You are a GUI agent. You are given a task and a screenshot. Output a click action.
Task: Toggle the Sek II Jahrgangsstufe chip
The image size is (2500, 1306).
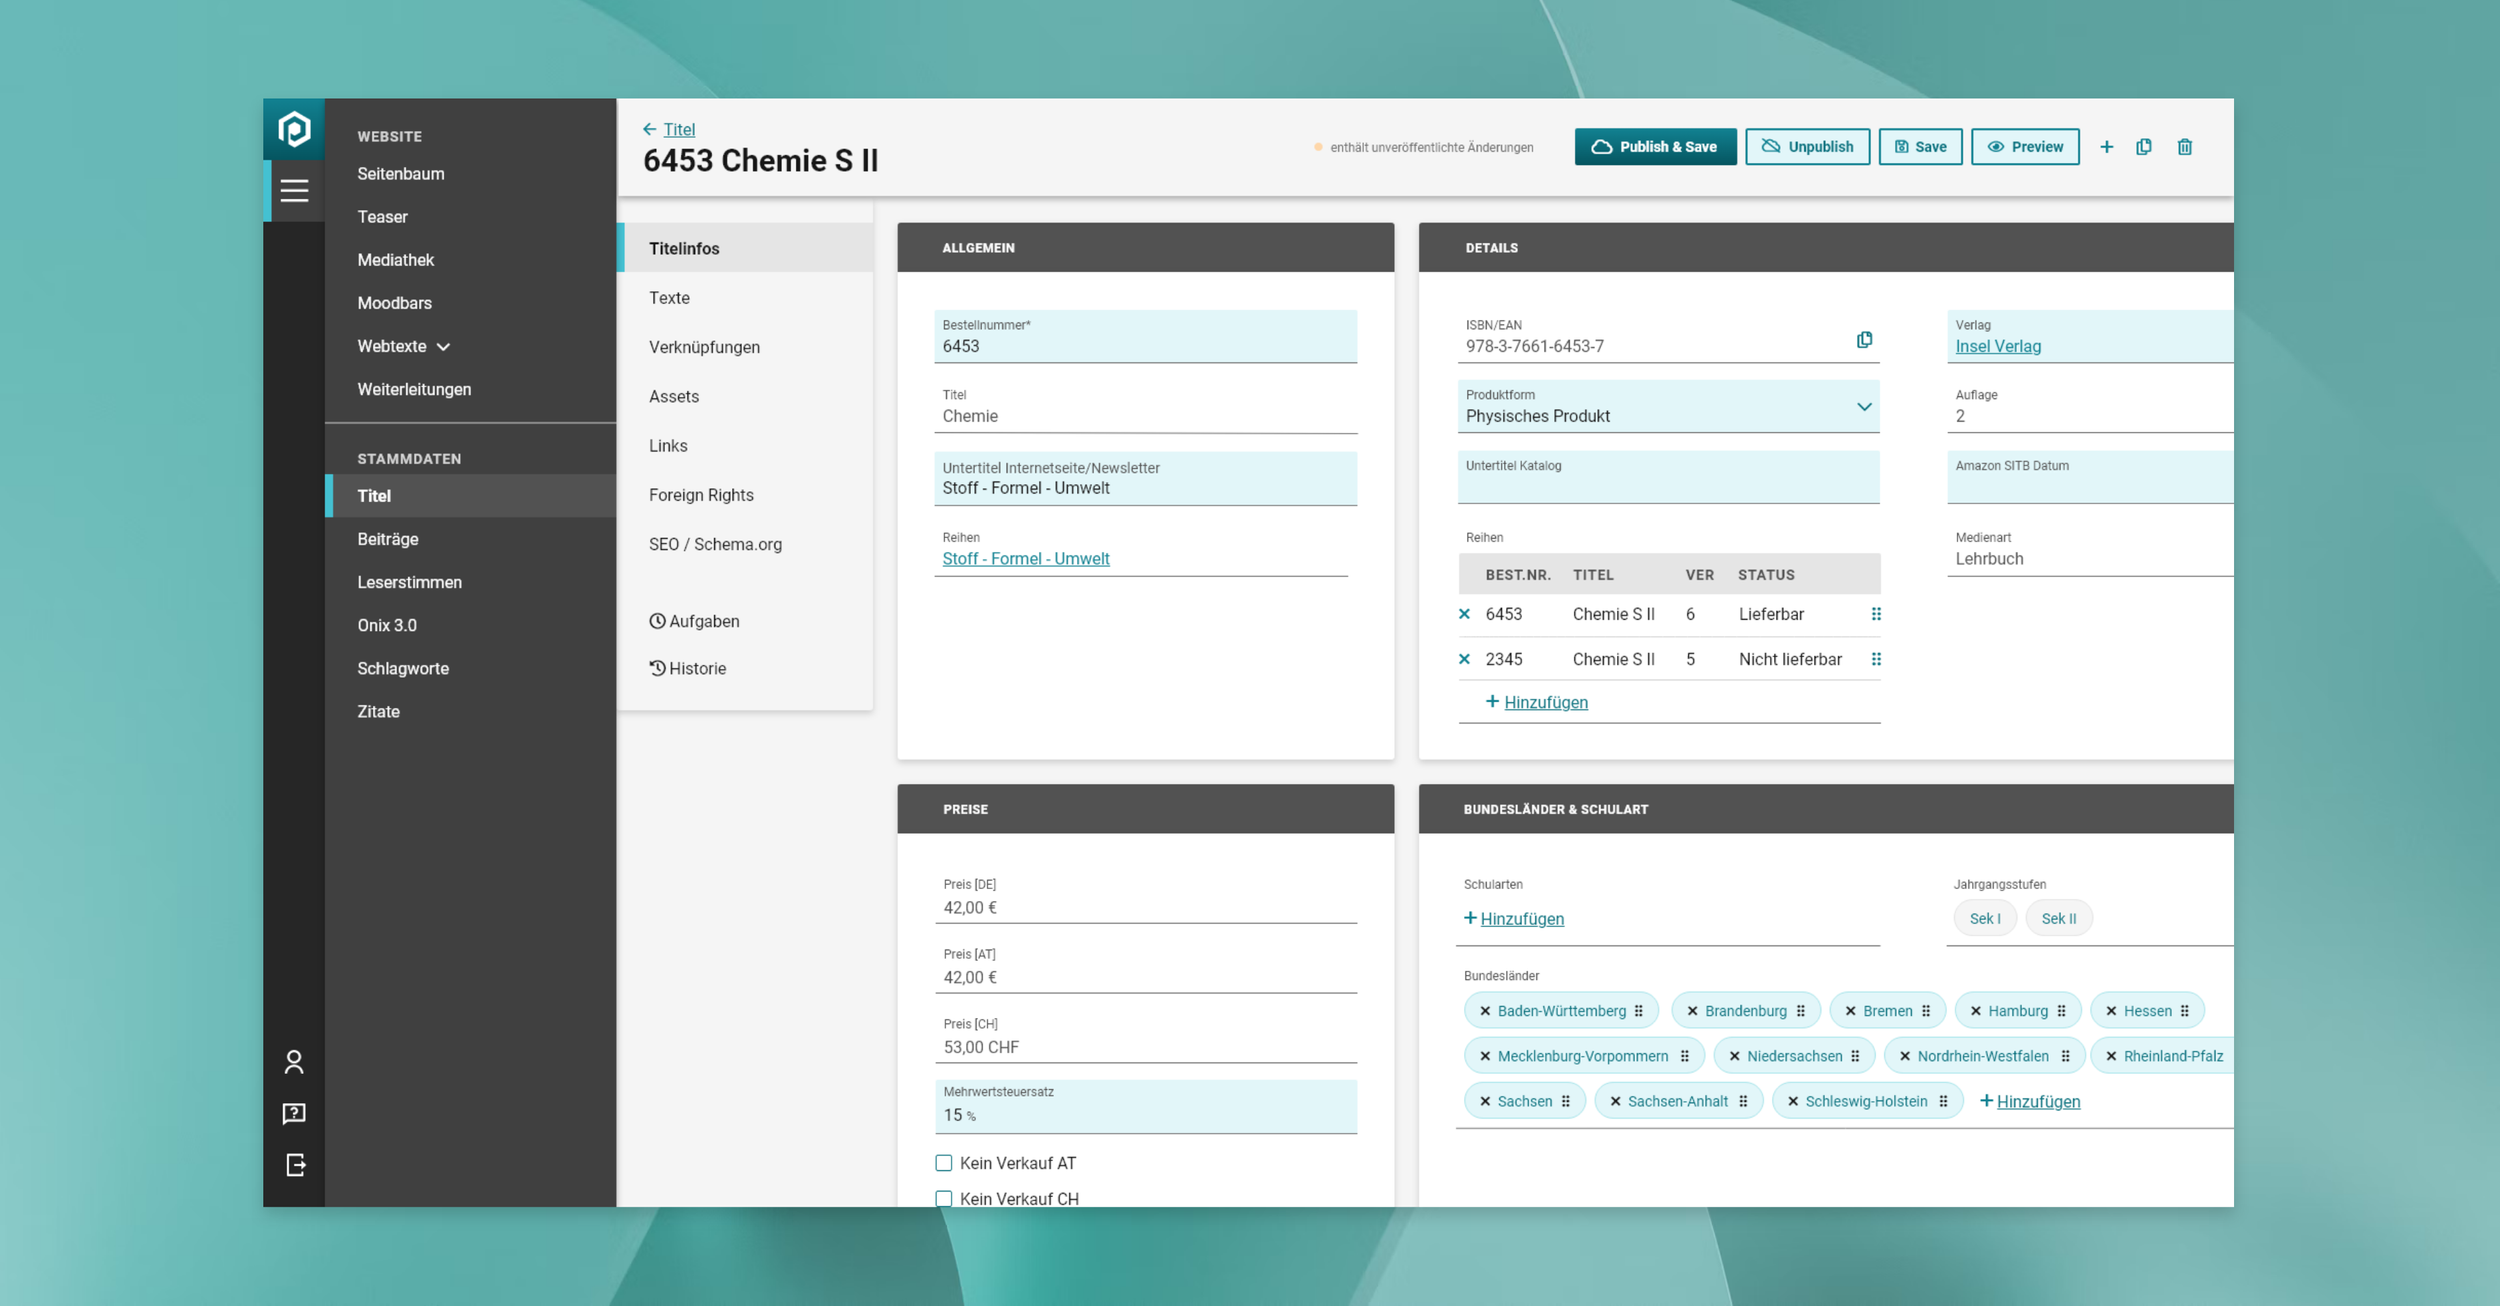(x=2058, y=918)
